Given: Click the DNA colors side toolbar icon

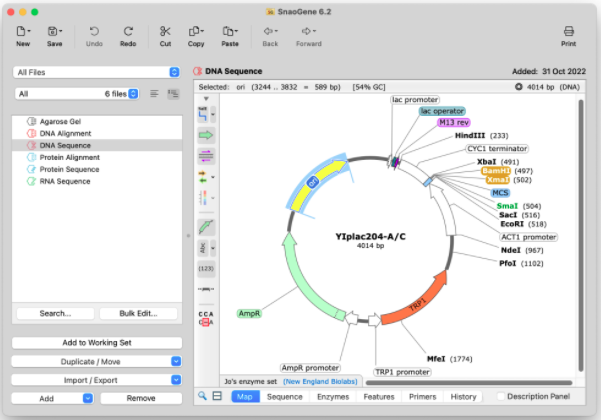Looking at the screenshot, I should [203, 198].
